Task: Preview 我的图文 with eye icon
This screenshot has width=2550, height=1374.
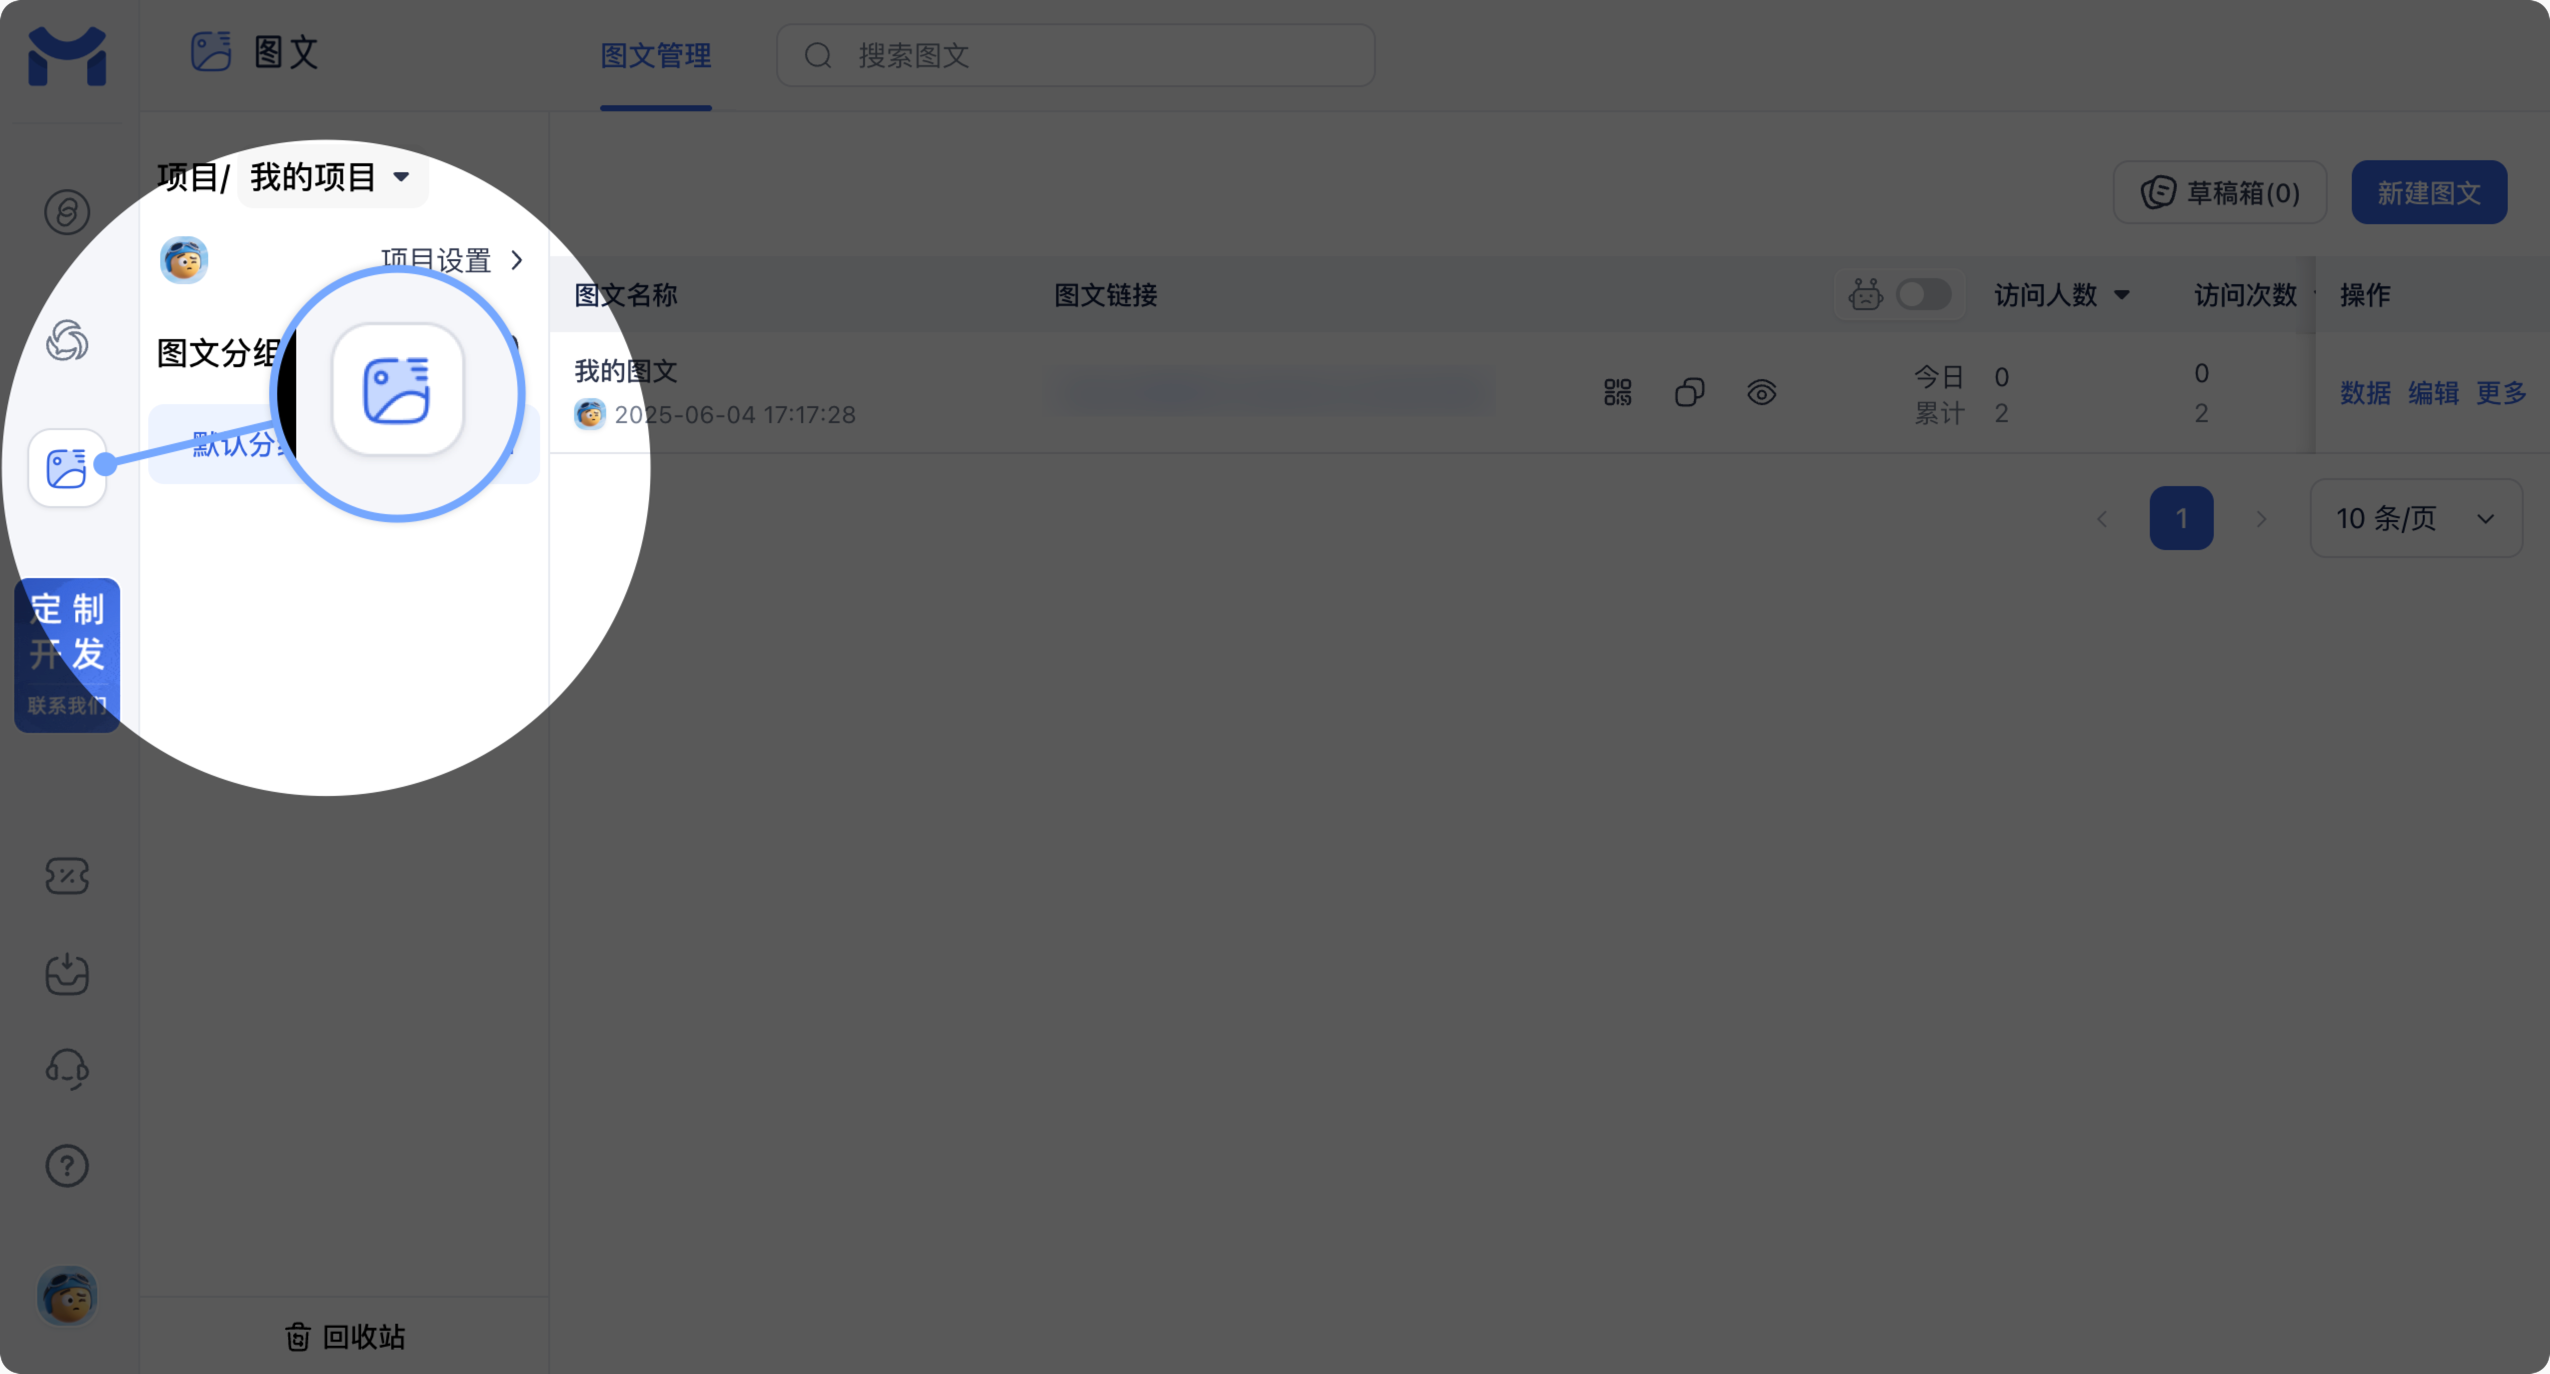Action: click(x=1761, y=392)
